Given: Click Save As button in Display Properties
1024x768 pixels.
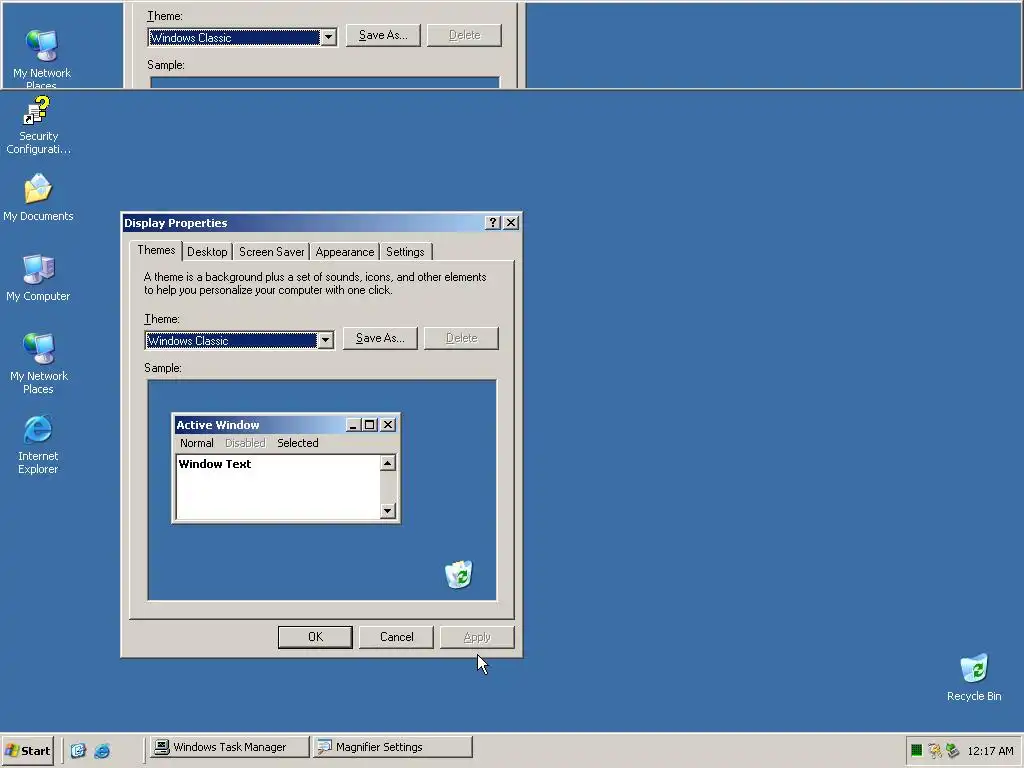Looking at the screenshot, I should 380,338.
